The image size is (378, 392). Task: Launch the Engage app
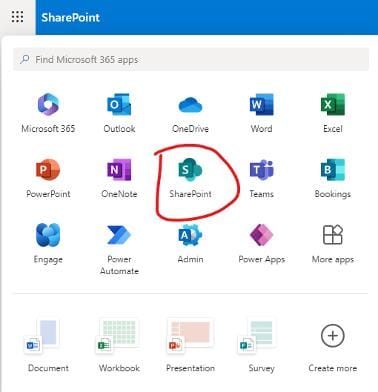point(48,244)
